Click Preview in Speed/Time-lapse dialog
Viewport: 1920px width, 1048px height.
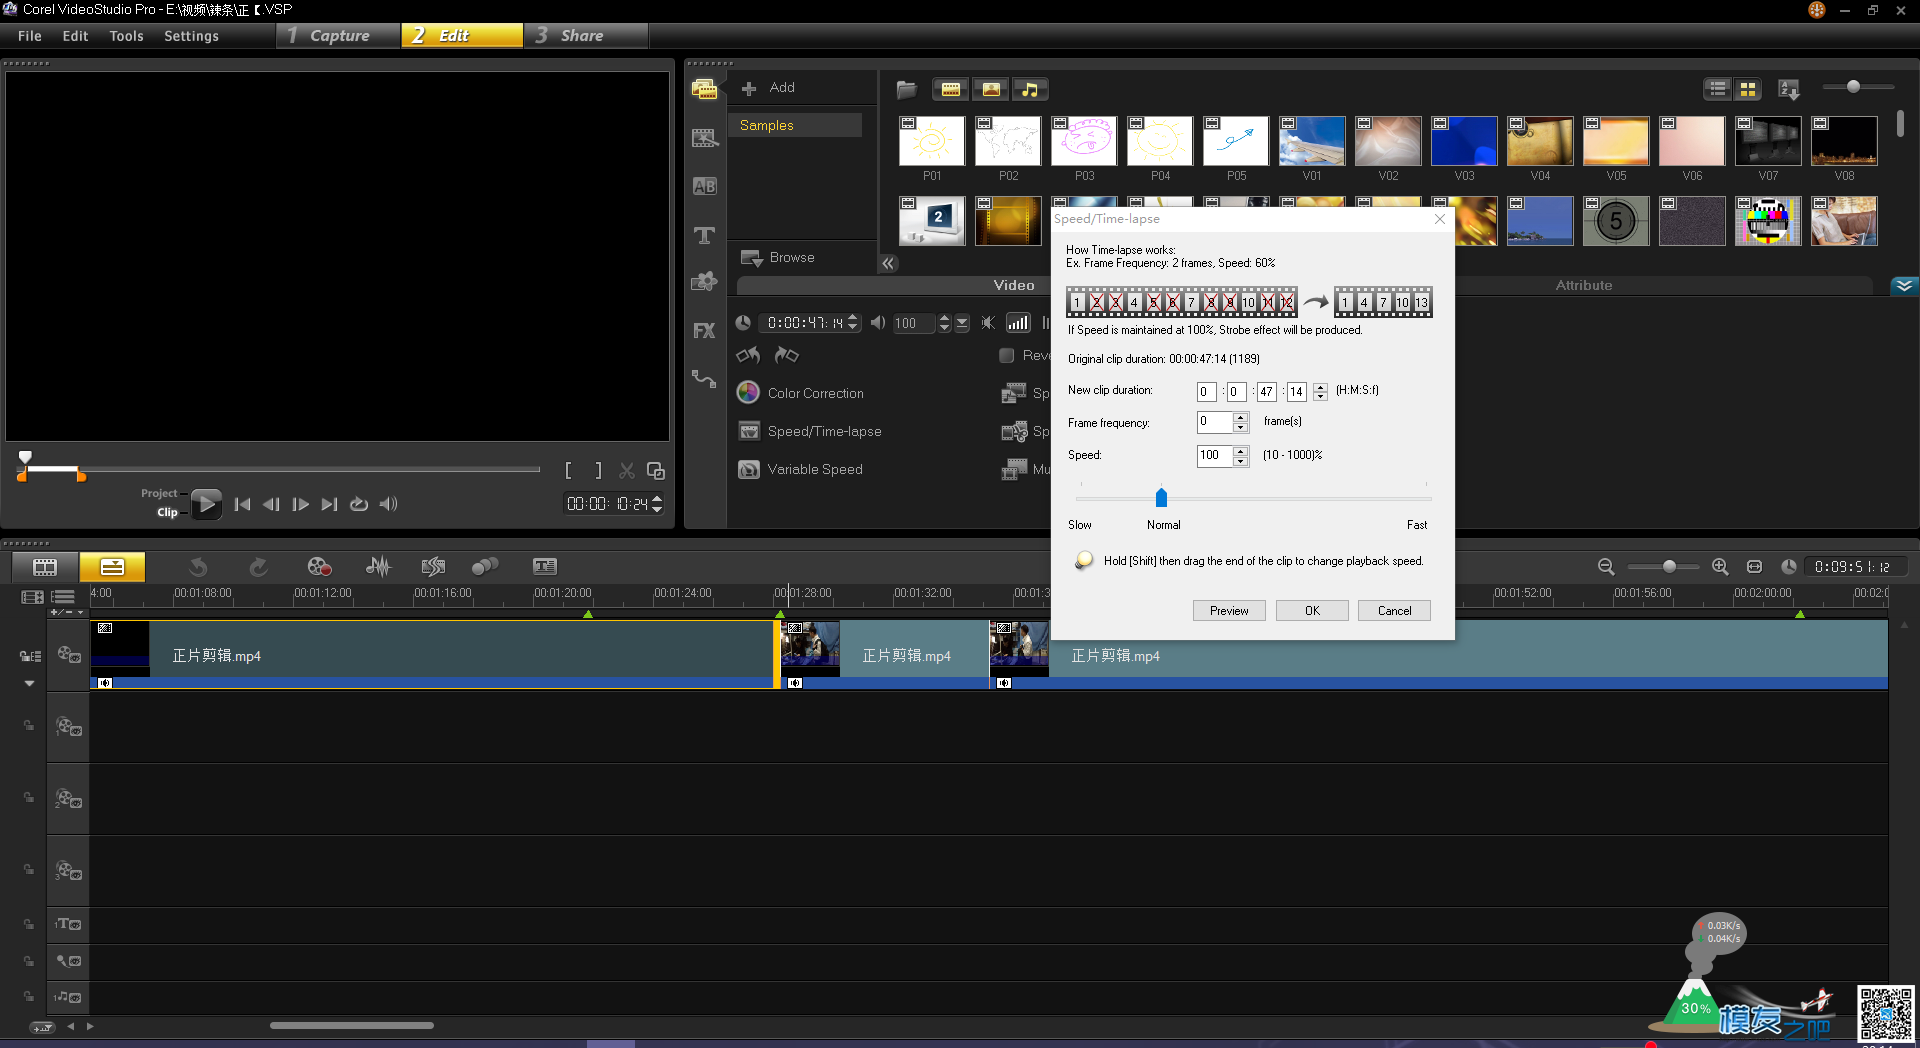point(1229,611)
